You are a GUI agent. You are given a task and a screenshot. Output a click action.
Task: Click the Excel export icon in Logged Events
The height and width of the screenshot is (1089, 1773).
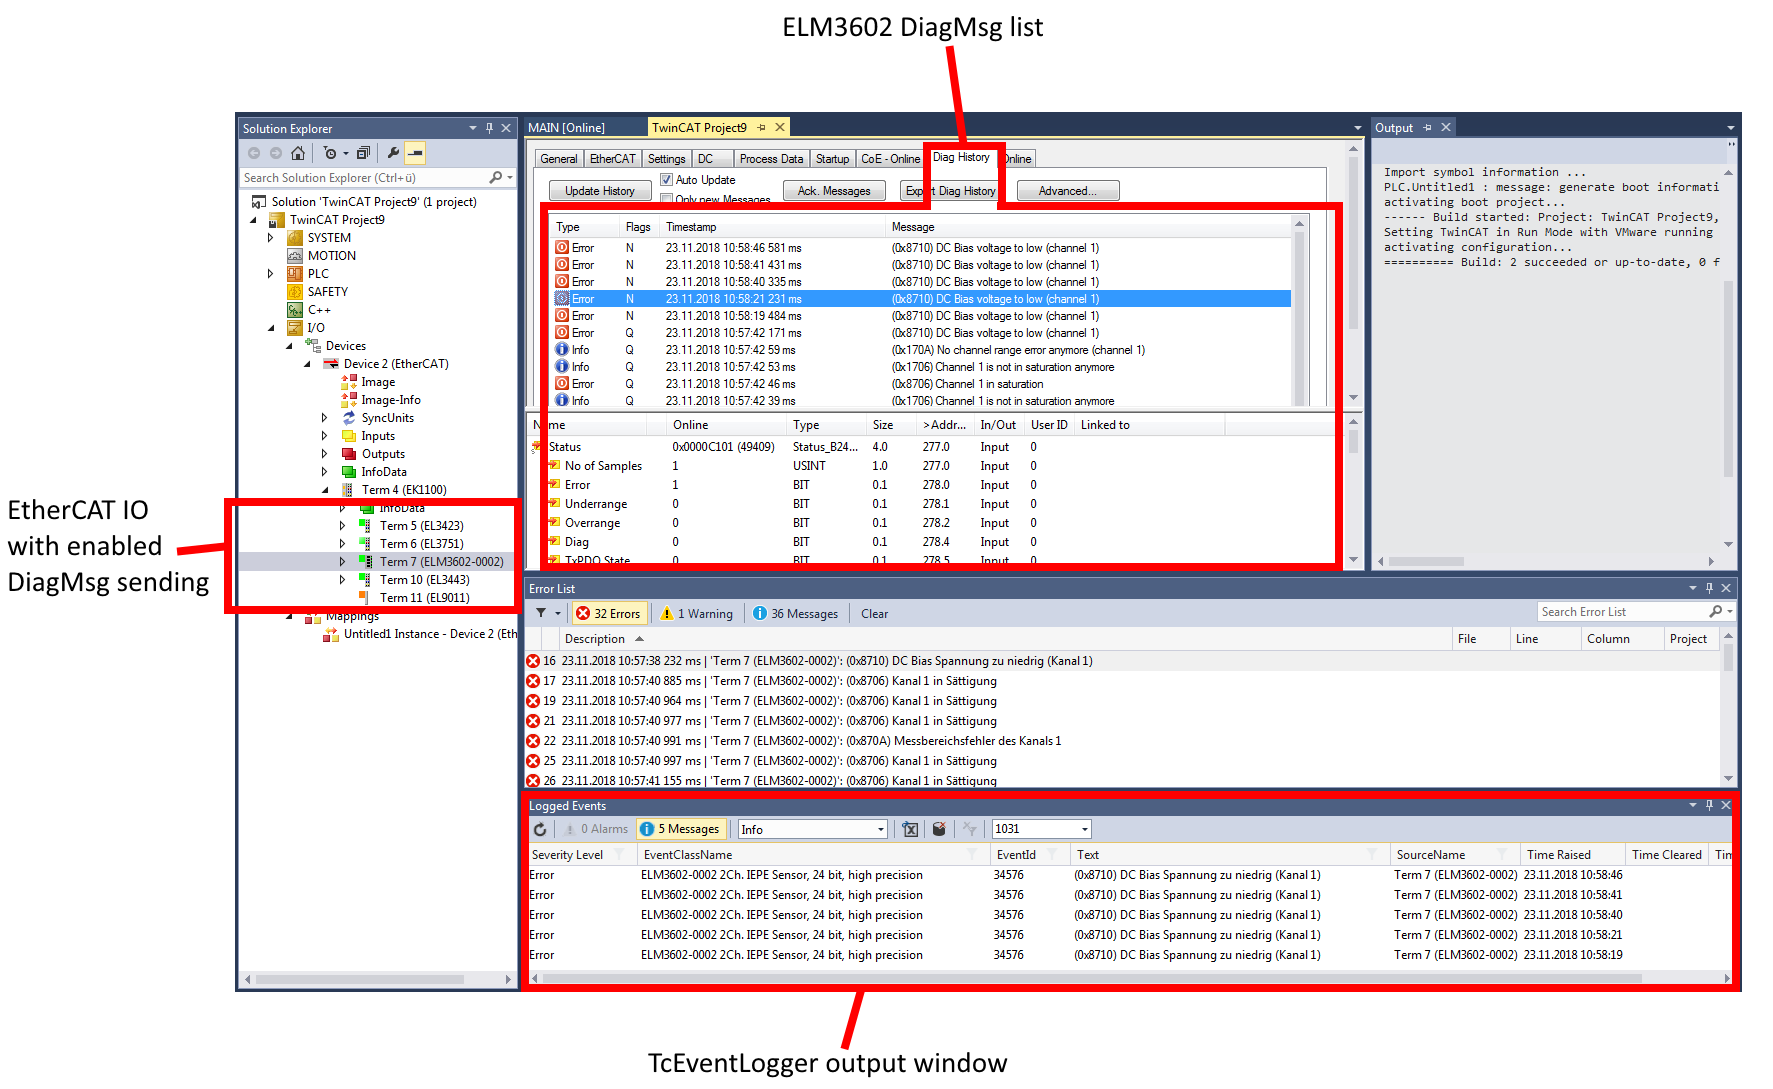[x=910, y=829]
